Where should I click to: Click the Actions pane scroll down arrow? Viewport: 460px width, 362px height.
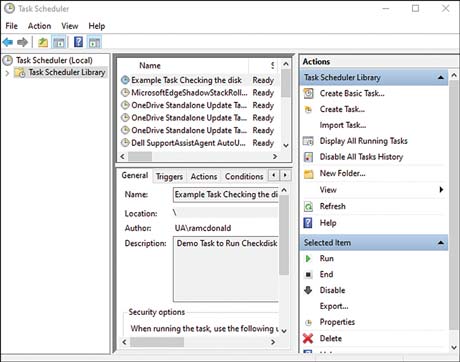point(454,347)
